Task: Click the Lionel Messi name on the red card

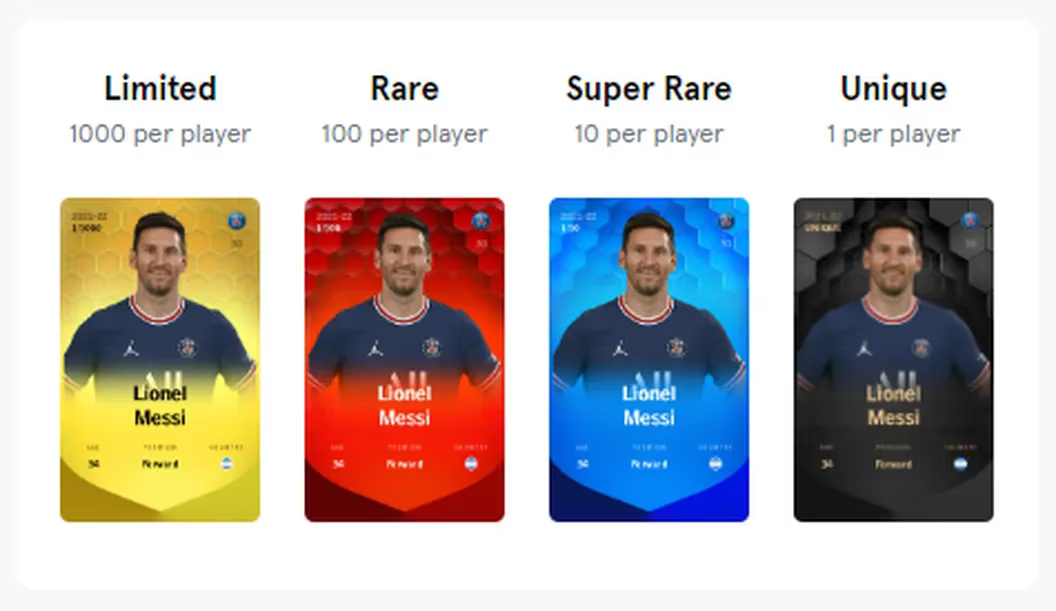Action: (x=405, y=406)
